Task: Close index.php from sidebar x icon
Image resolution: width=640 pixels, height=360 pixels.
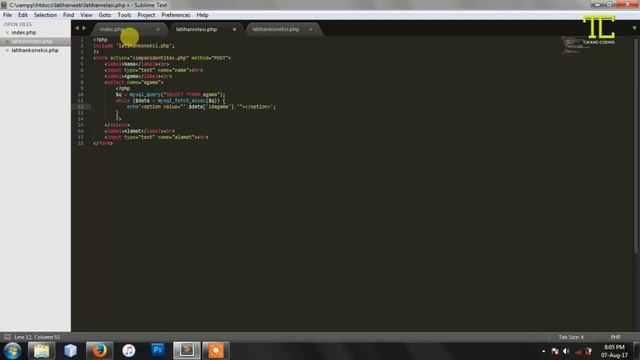Action: tap(7, 33)
